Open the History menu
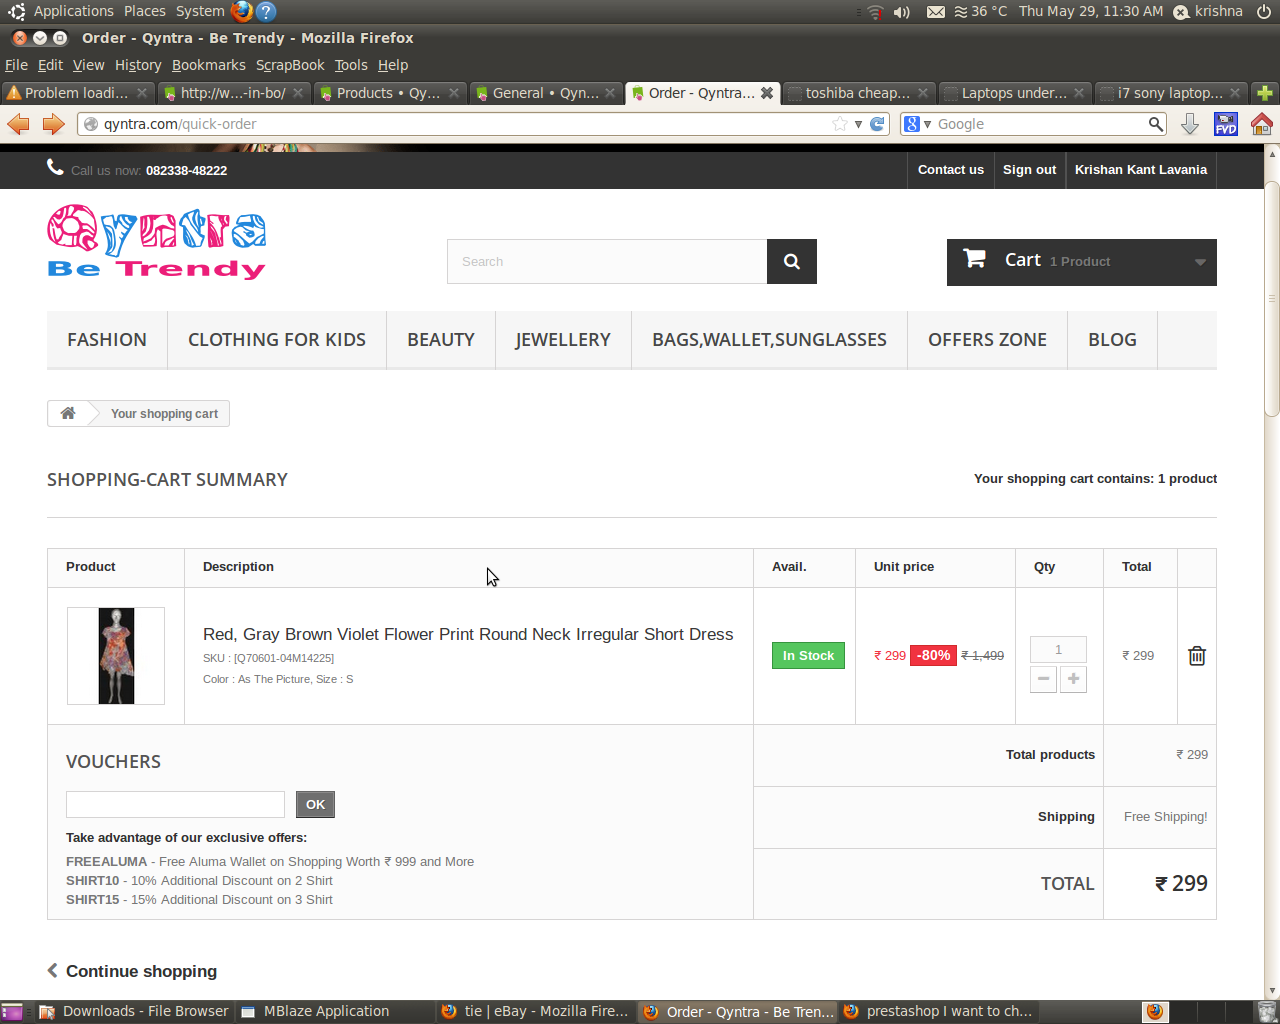The width and height of the screenshot is (1280, 1024). pos(138,65)
